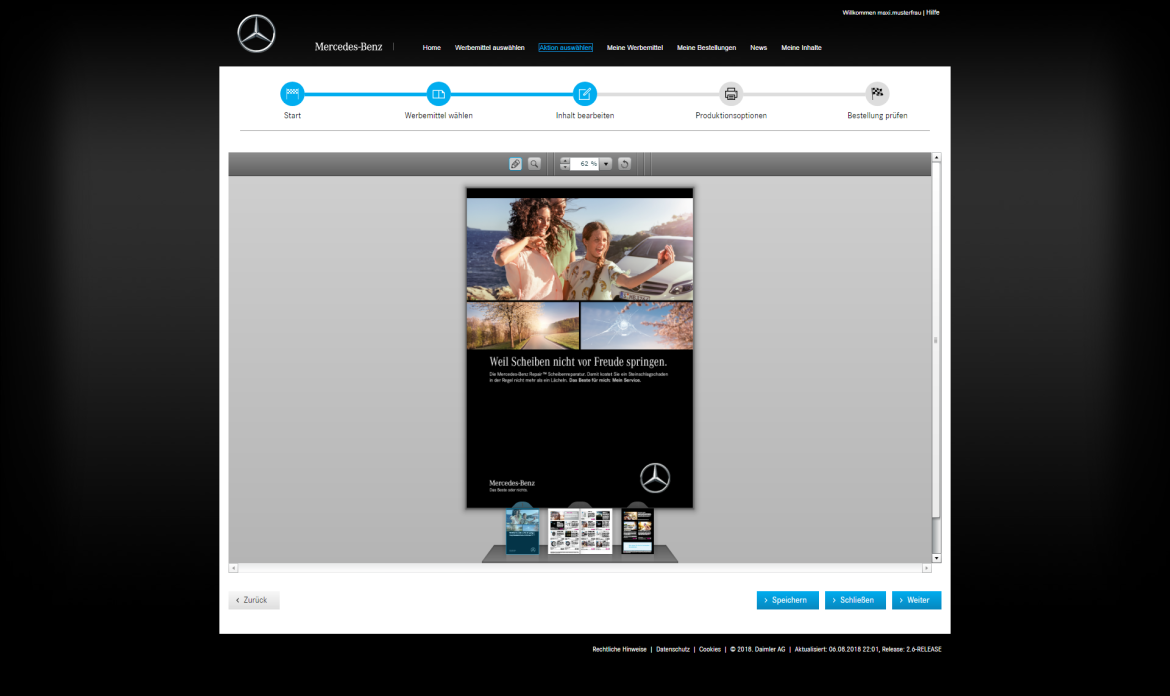Click the horizontal scrollbar right arrow

[927, 568]
